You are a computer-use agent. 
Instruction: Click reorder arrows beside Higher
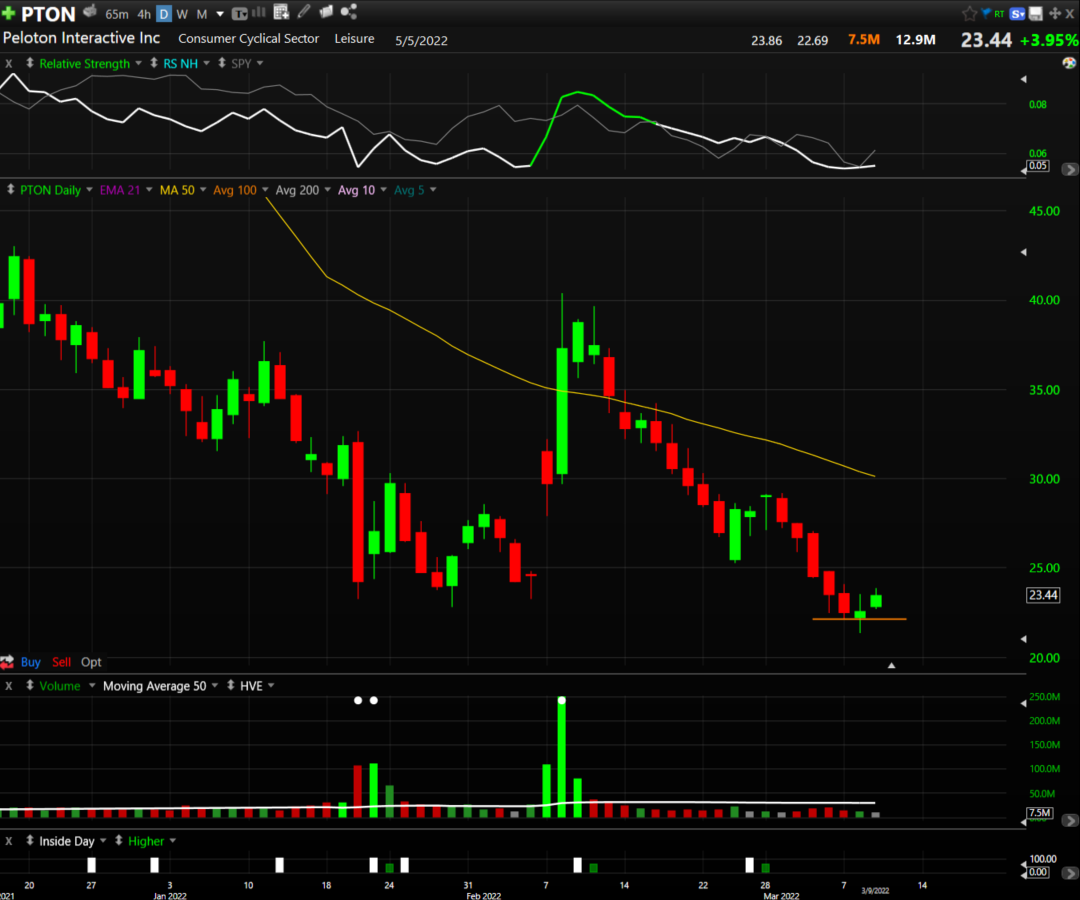[118, 840]
